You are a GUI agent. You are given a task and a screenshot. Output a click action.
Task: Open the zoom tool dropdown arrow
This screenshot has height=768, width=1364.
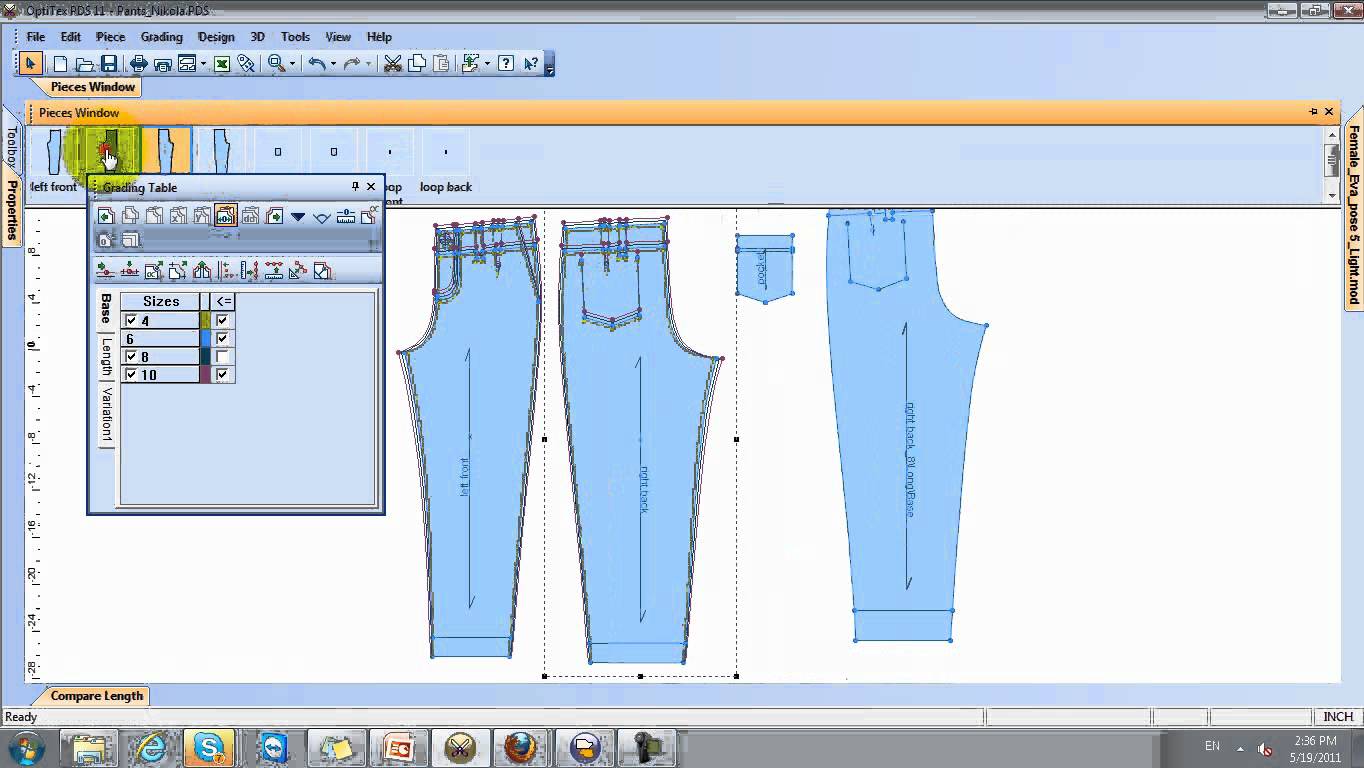tap(293, 63)
